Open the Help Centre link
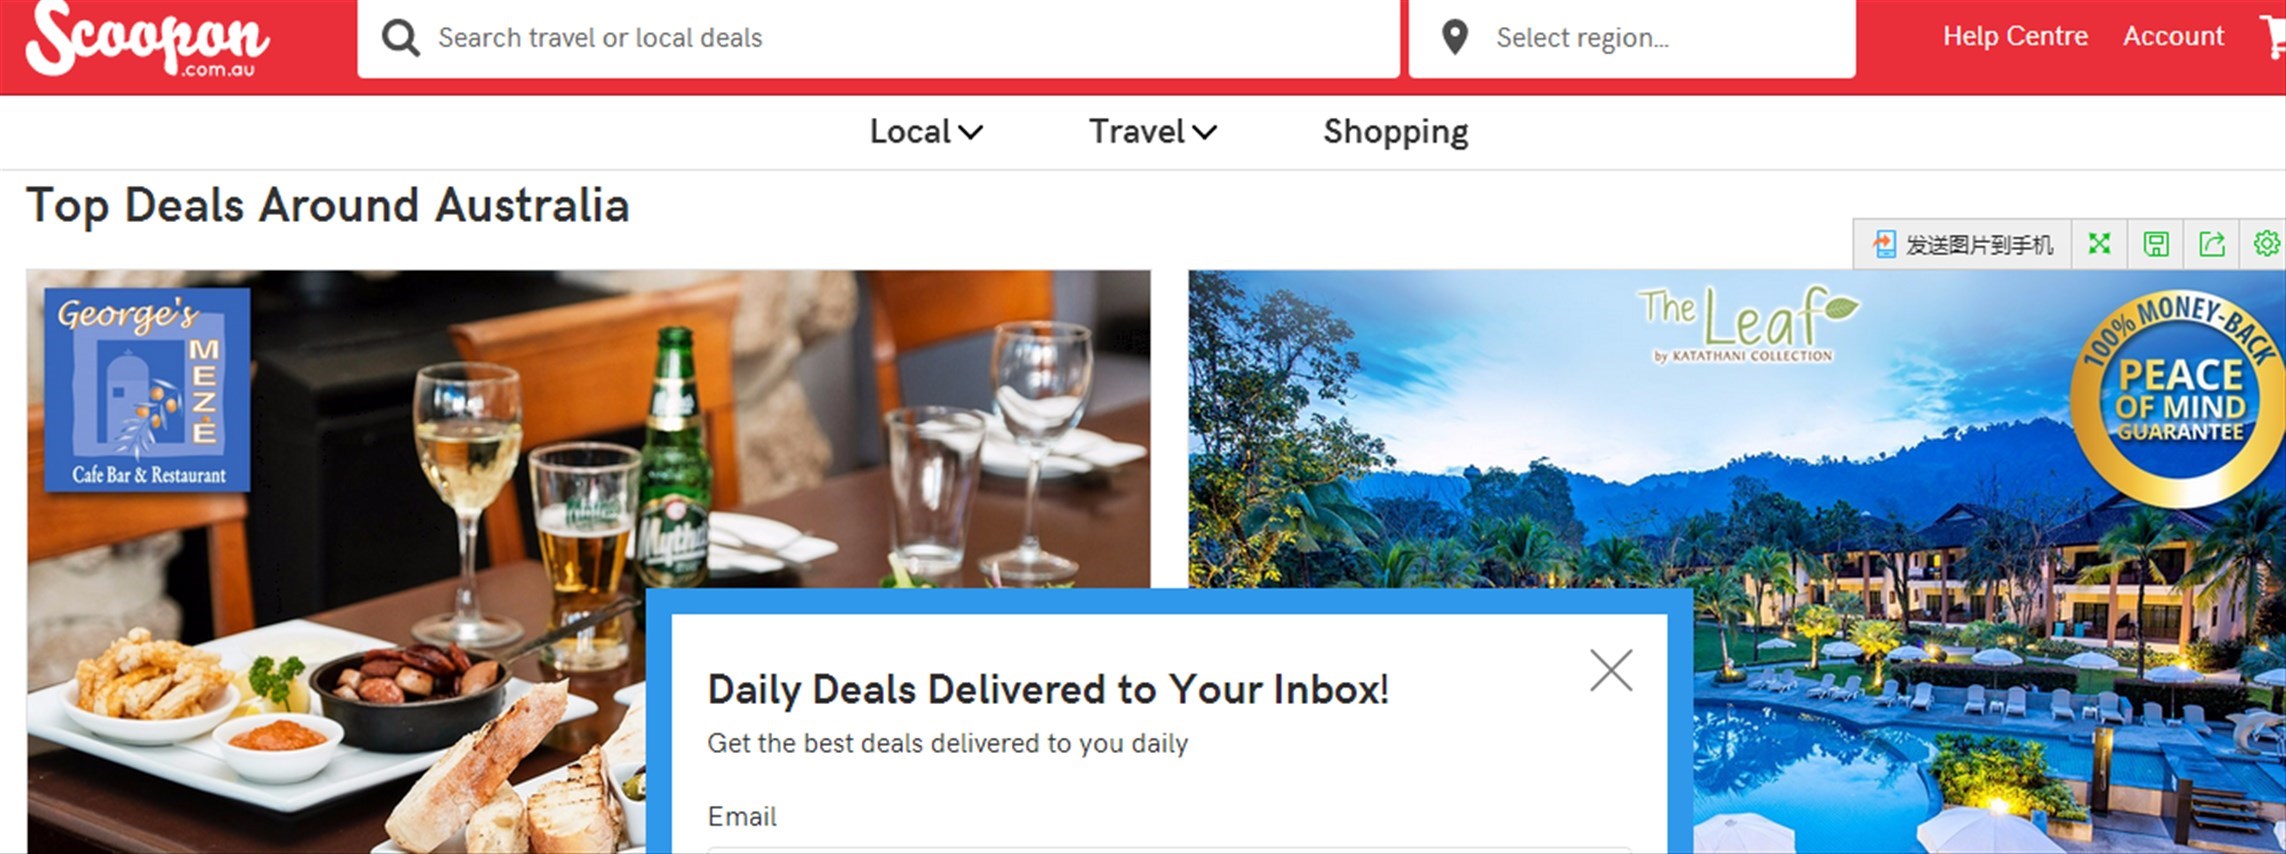This screenshot has height=854, width=2286. pyautogui.click(x=2015, y=36)
